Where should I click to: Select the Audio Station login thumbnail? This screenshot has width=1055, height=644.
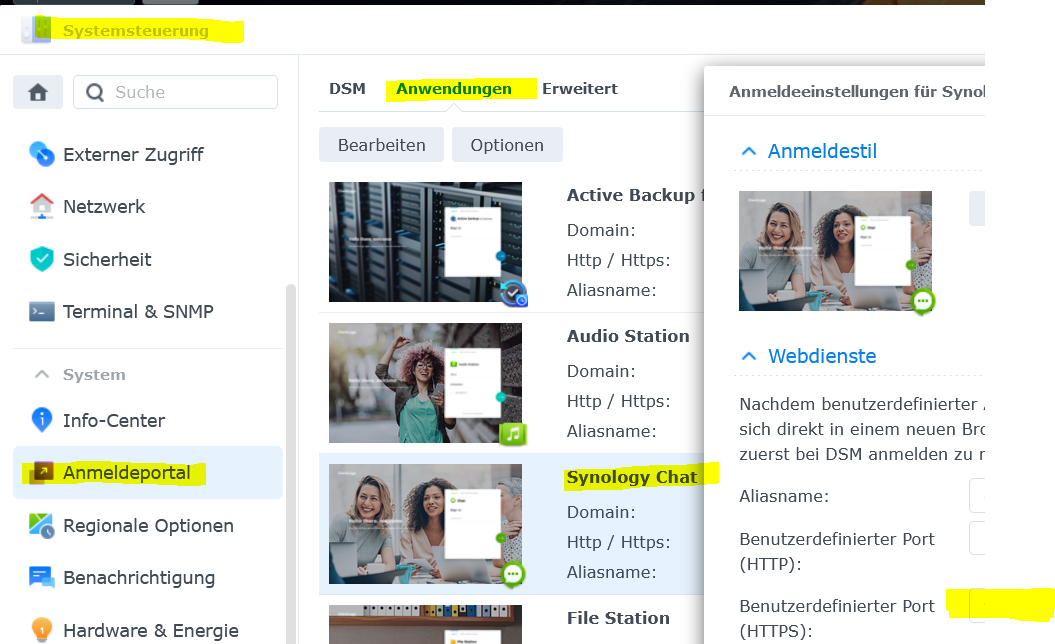point(425,383)
